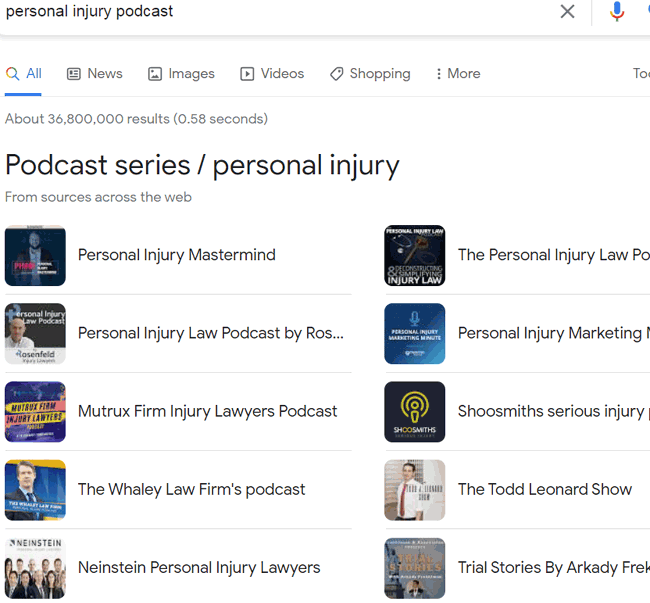650x603 pixels.
Task: Switch to the Images tab
Action: 182,74
